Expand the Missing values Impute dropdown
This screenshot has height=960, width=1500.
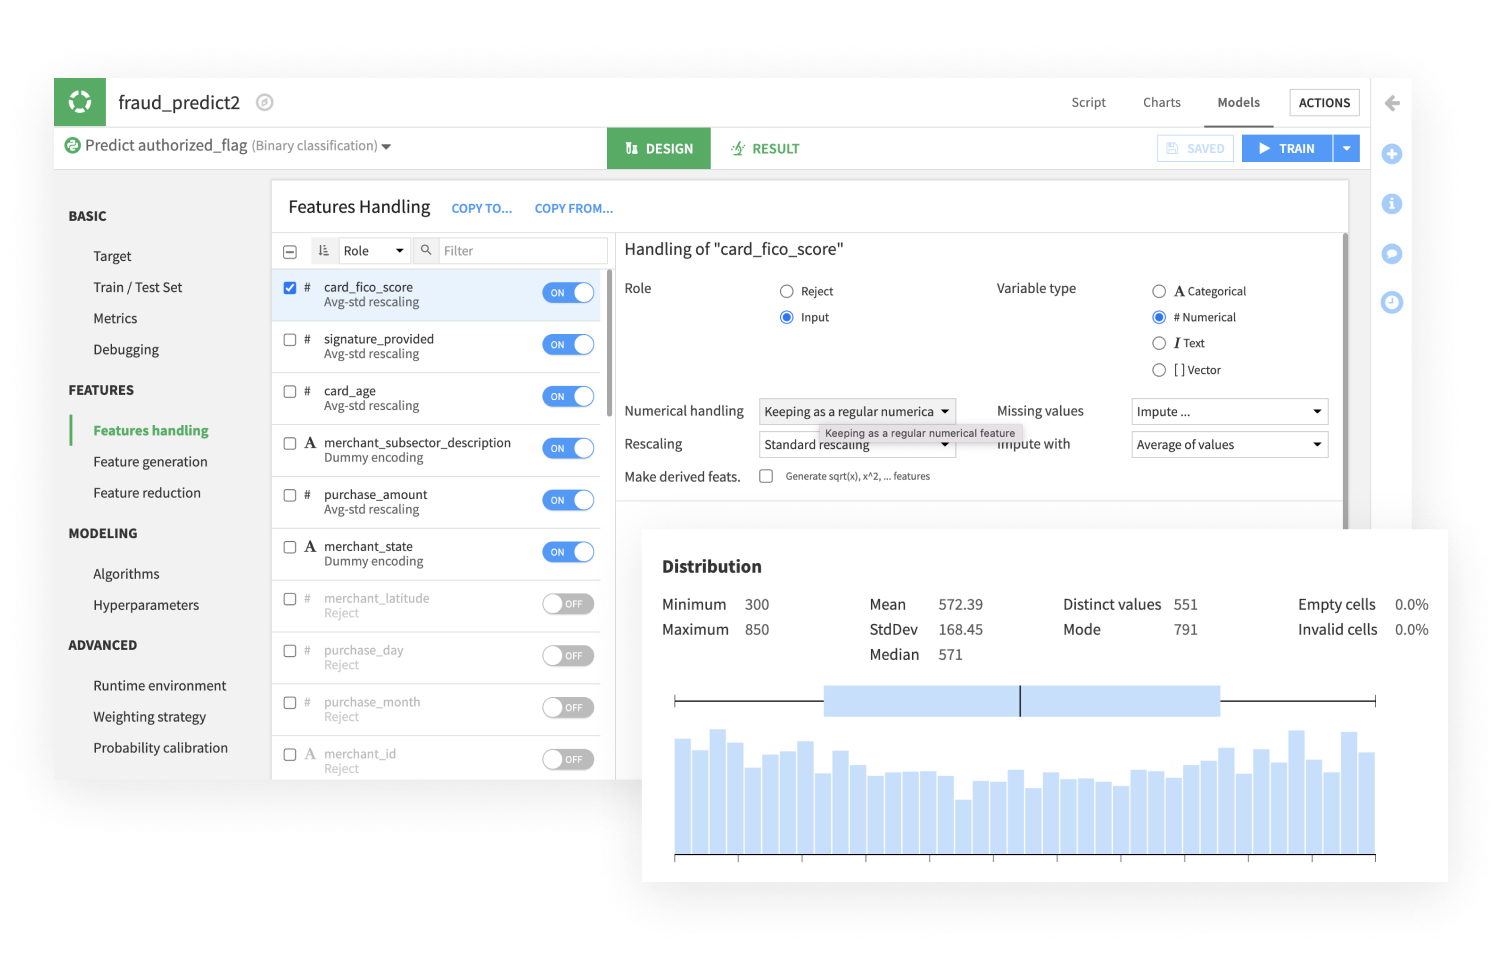(1229, 412)
